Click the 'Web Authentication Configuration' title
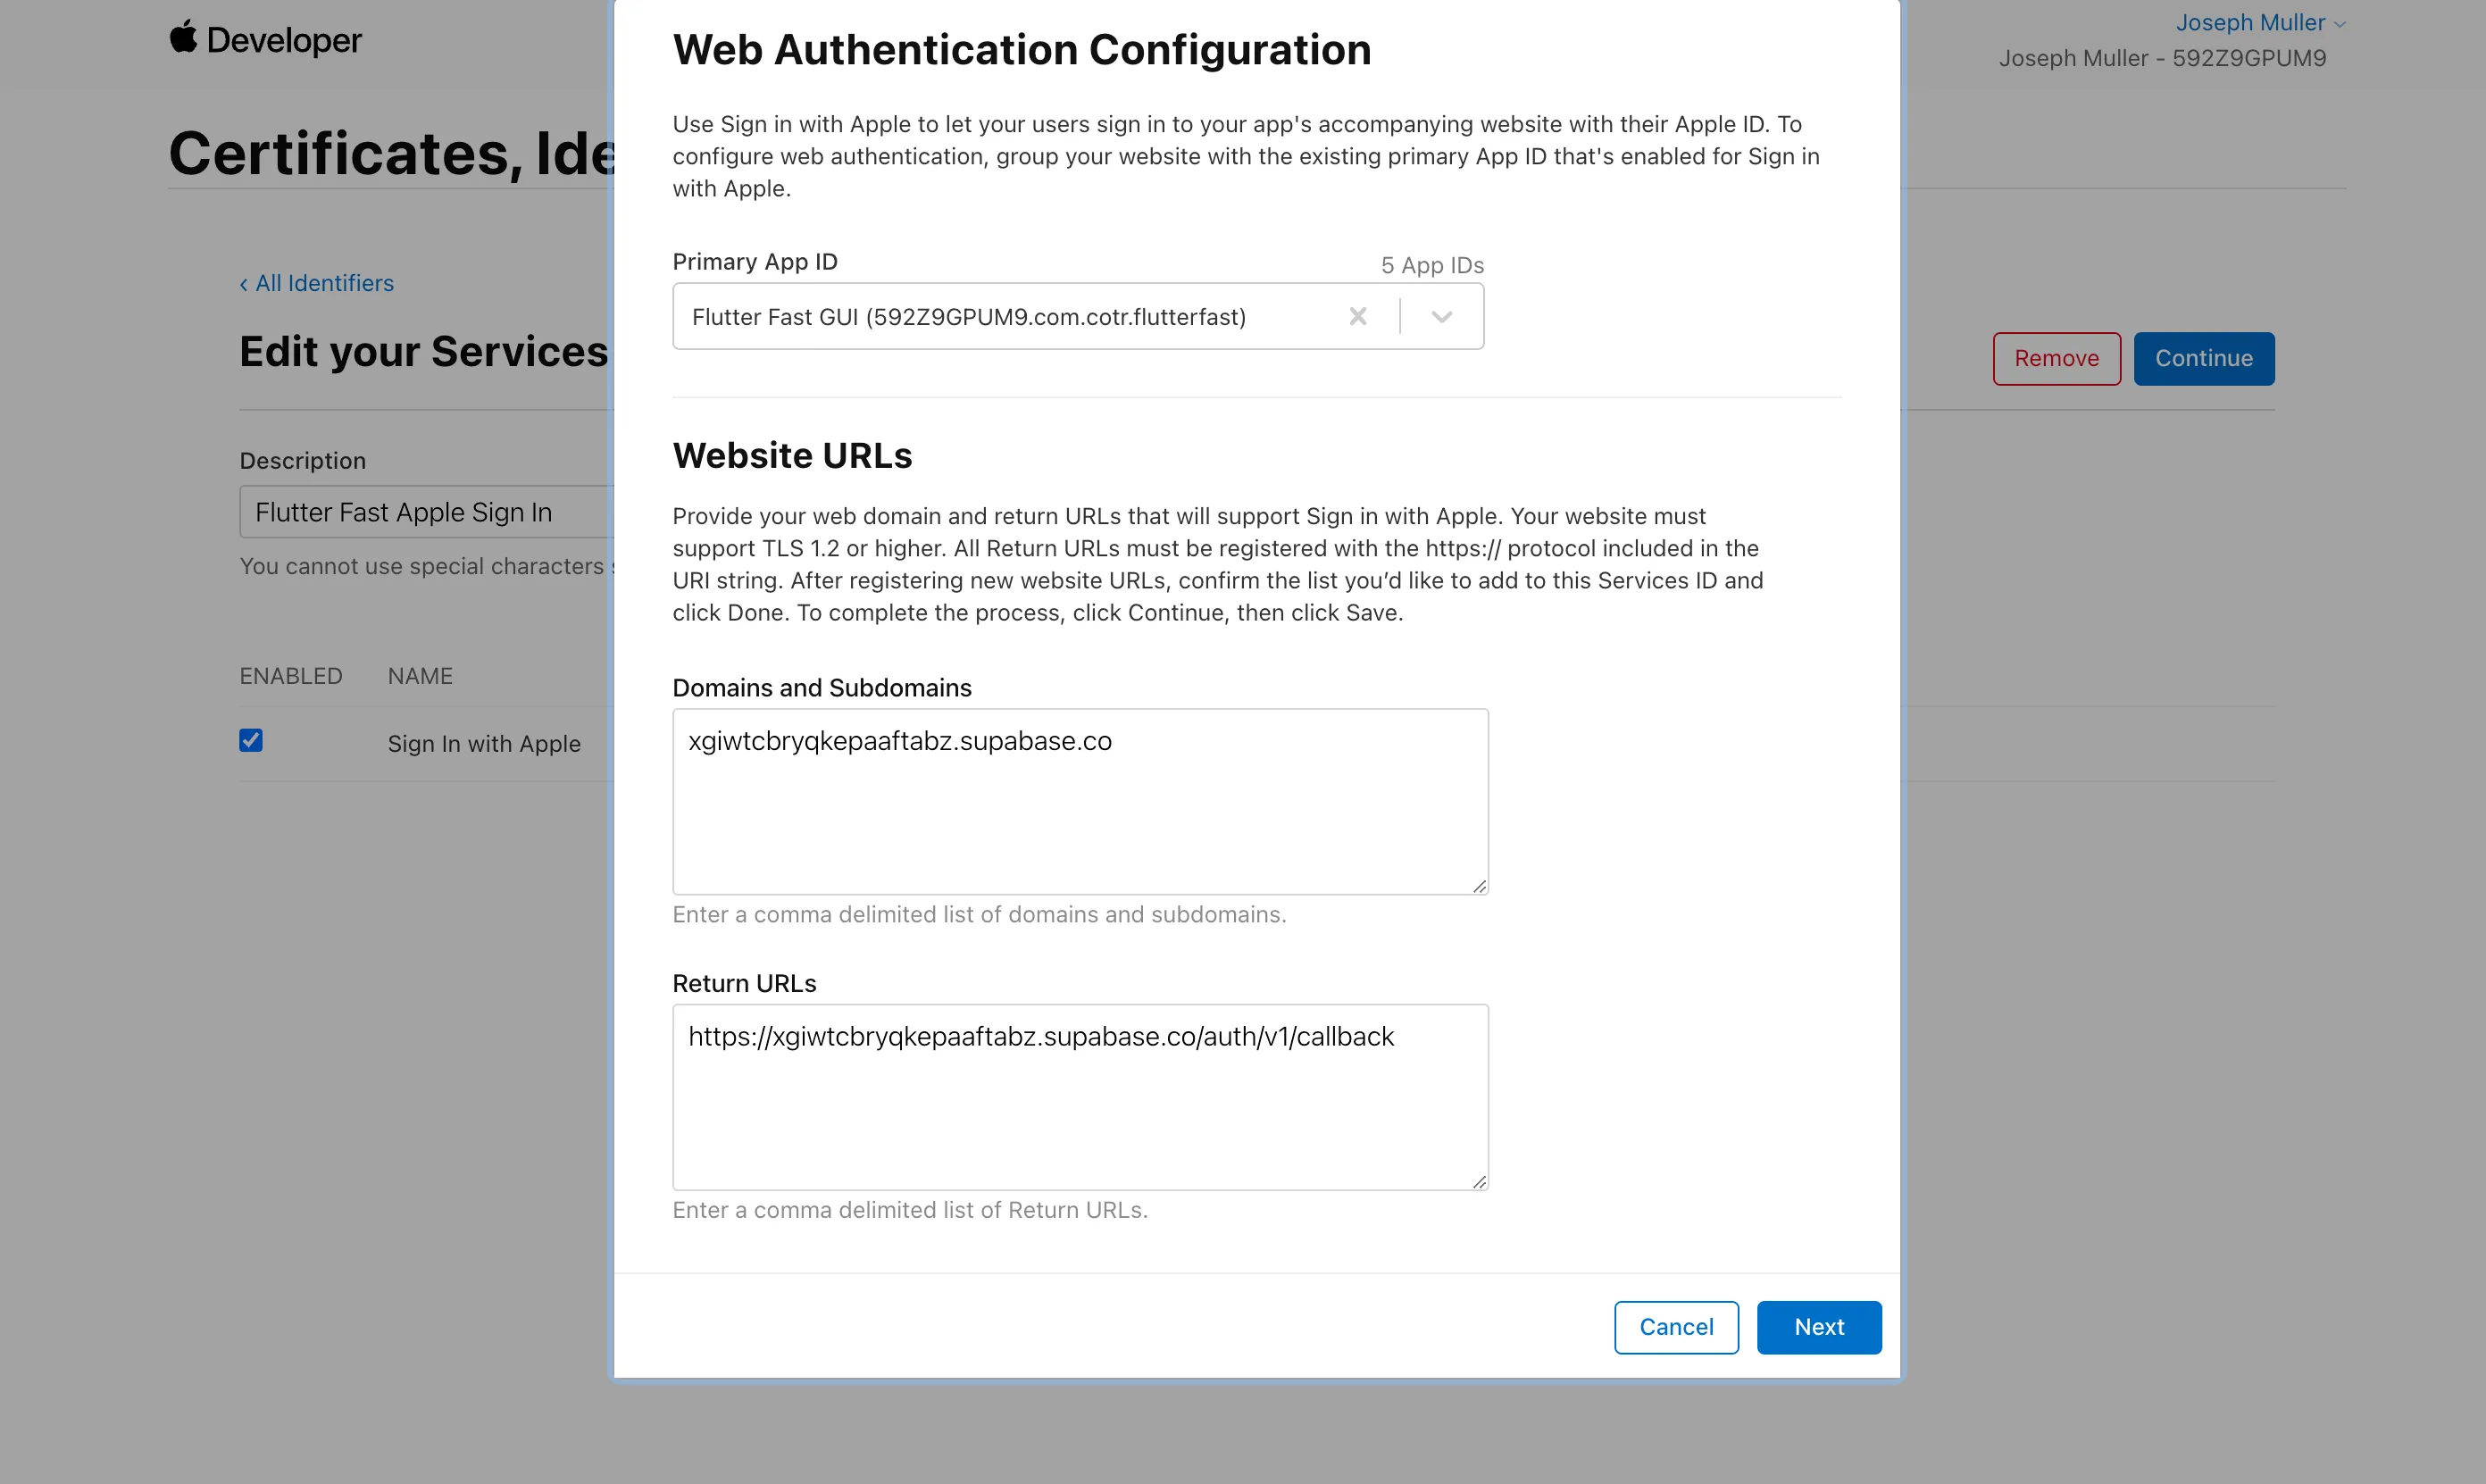Screen dimensions: 2486x1484 click(1021, 49)
